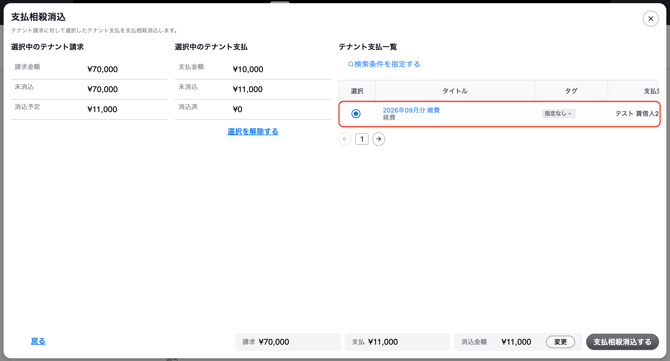Click the 選択中のテナント支払 heading
The height and width of the screenshot is (361, 670).
[x=211, y=47]
